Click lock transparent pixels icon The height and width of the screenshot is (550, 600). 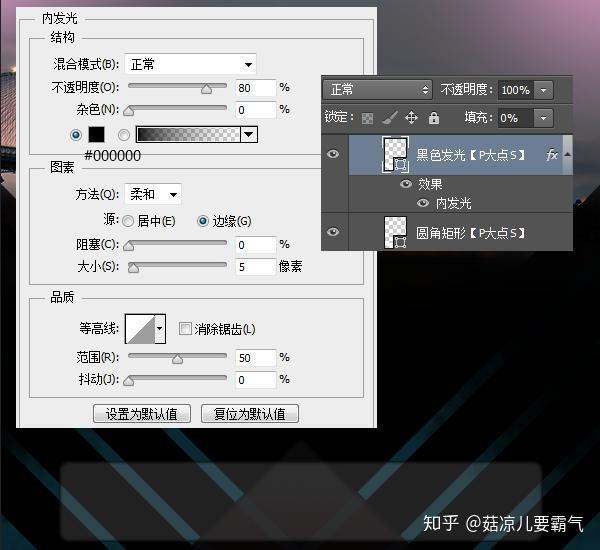click(367, 118)
